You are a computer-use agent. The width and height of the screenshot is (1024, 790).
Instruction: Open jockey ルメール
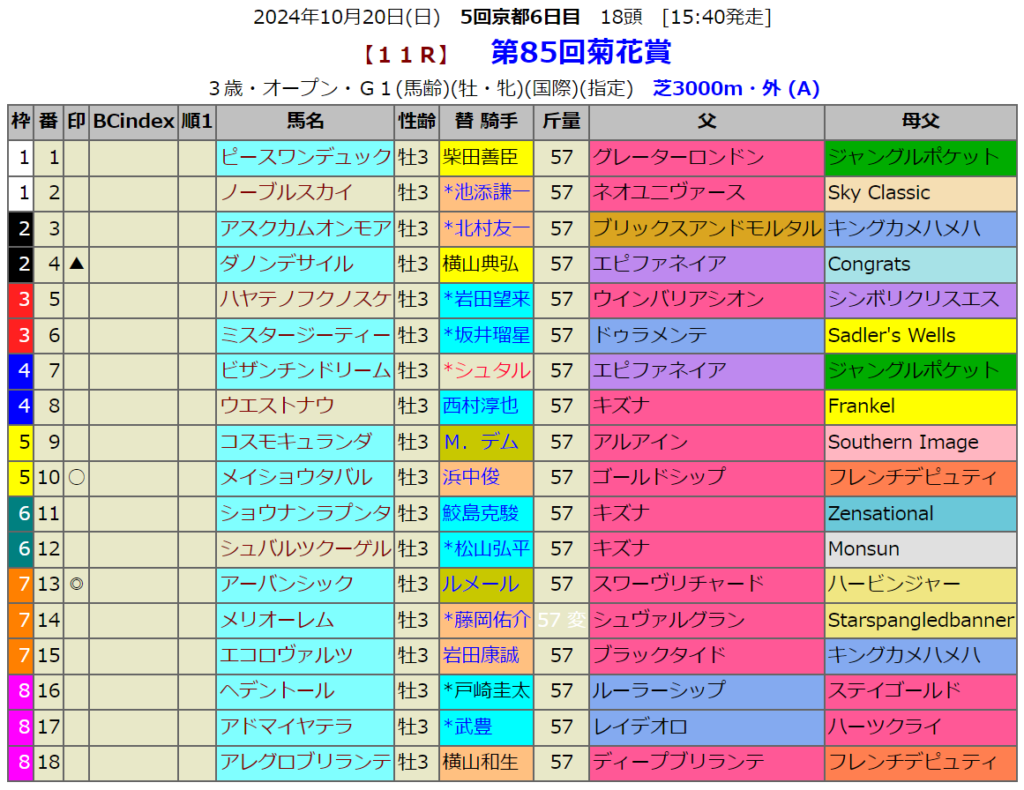pyautogui.click(x=480, y=584)
